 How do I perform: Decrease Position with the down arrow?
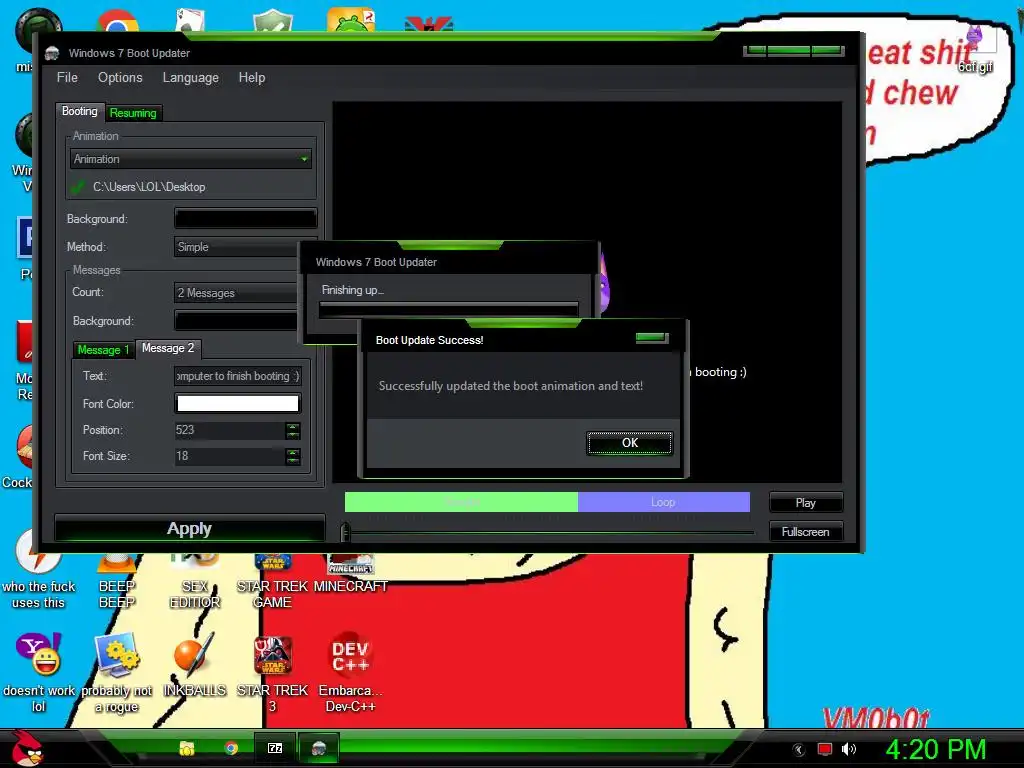(x=293, y=434)
